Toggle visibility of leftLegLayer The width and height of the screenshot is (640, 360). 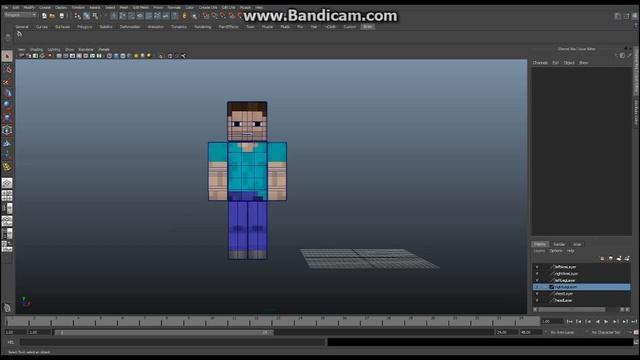pos(537,280)
